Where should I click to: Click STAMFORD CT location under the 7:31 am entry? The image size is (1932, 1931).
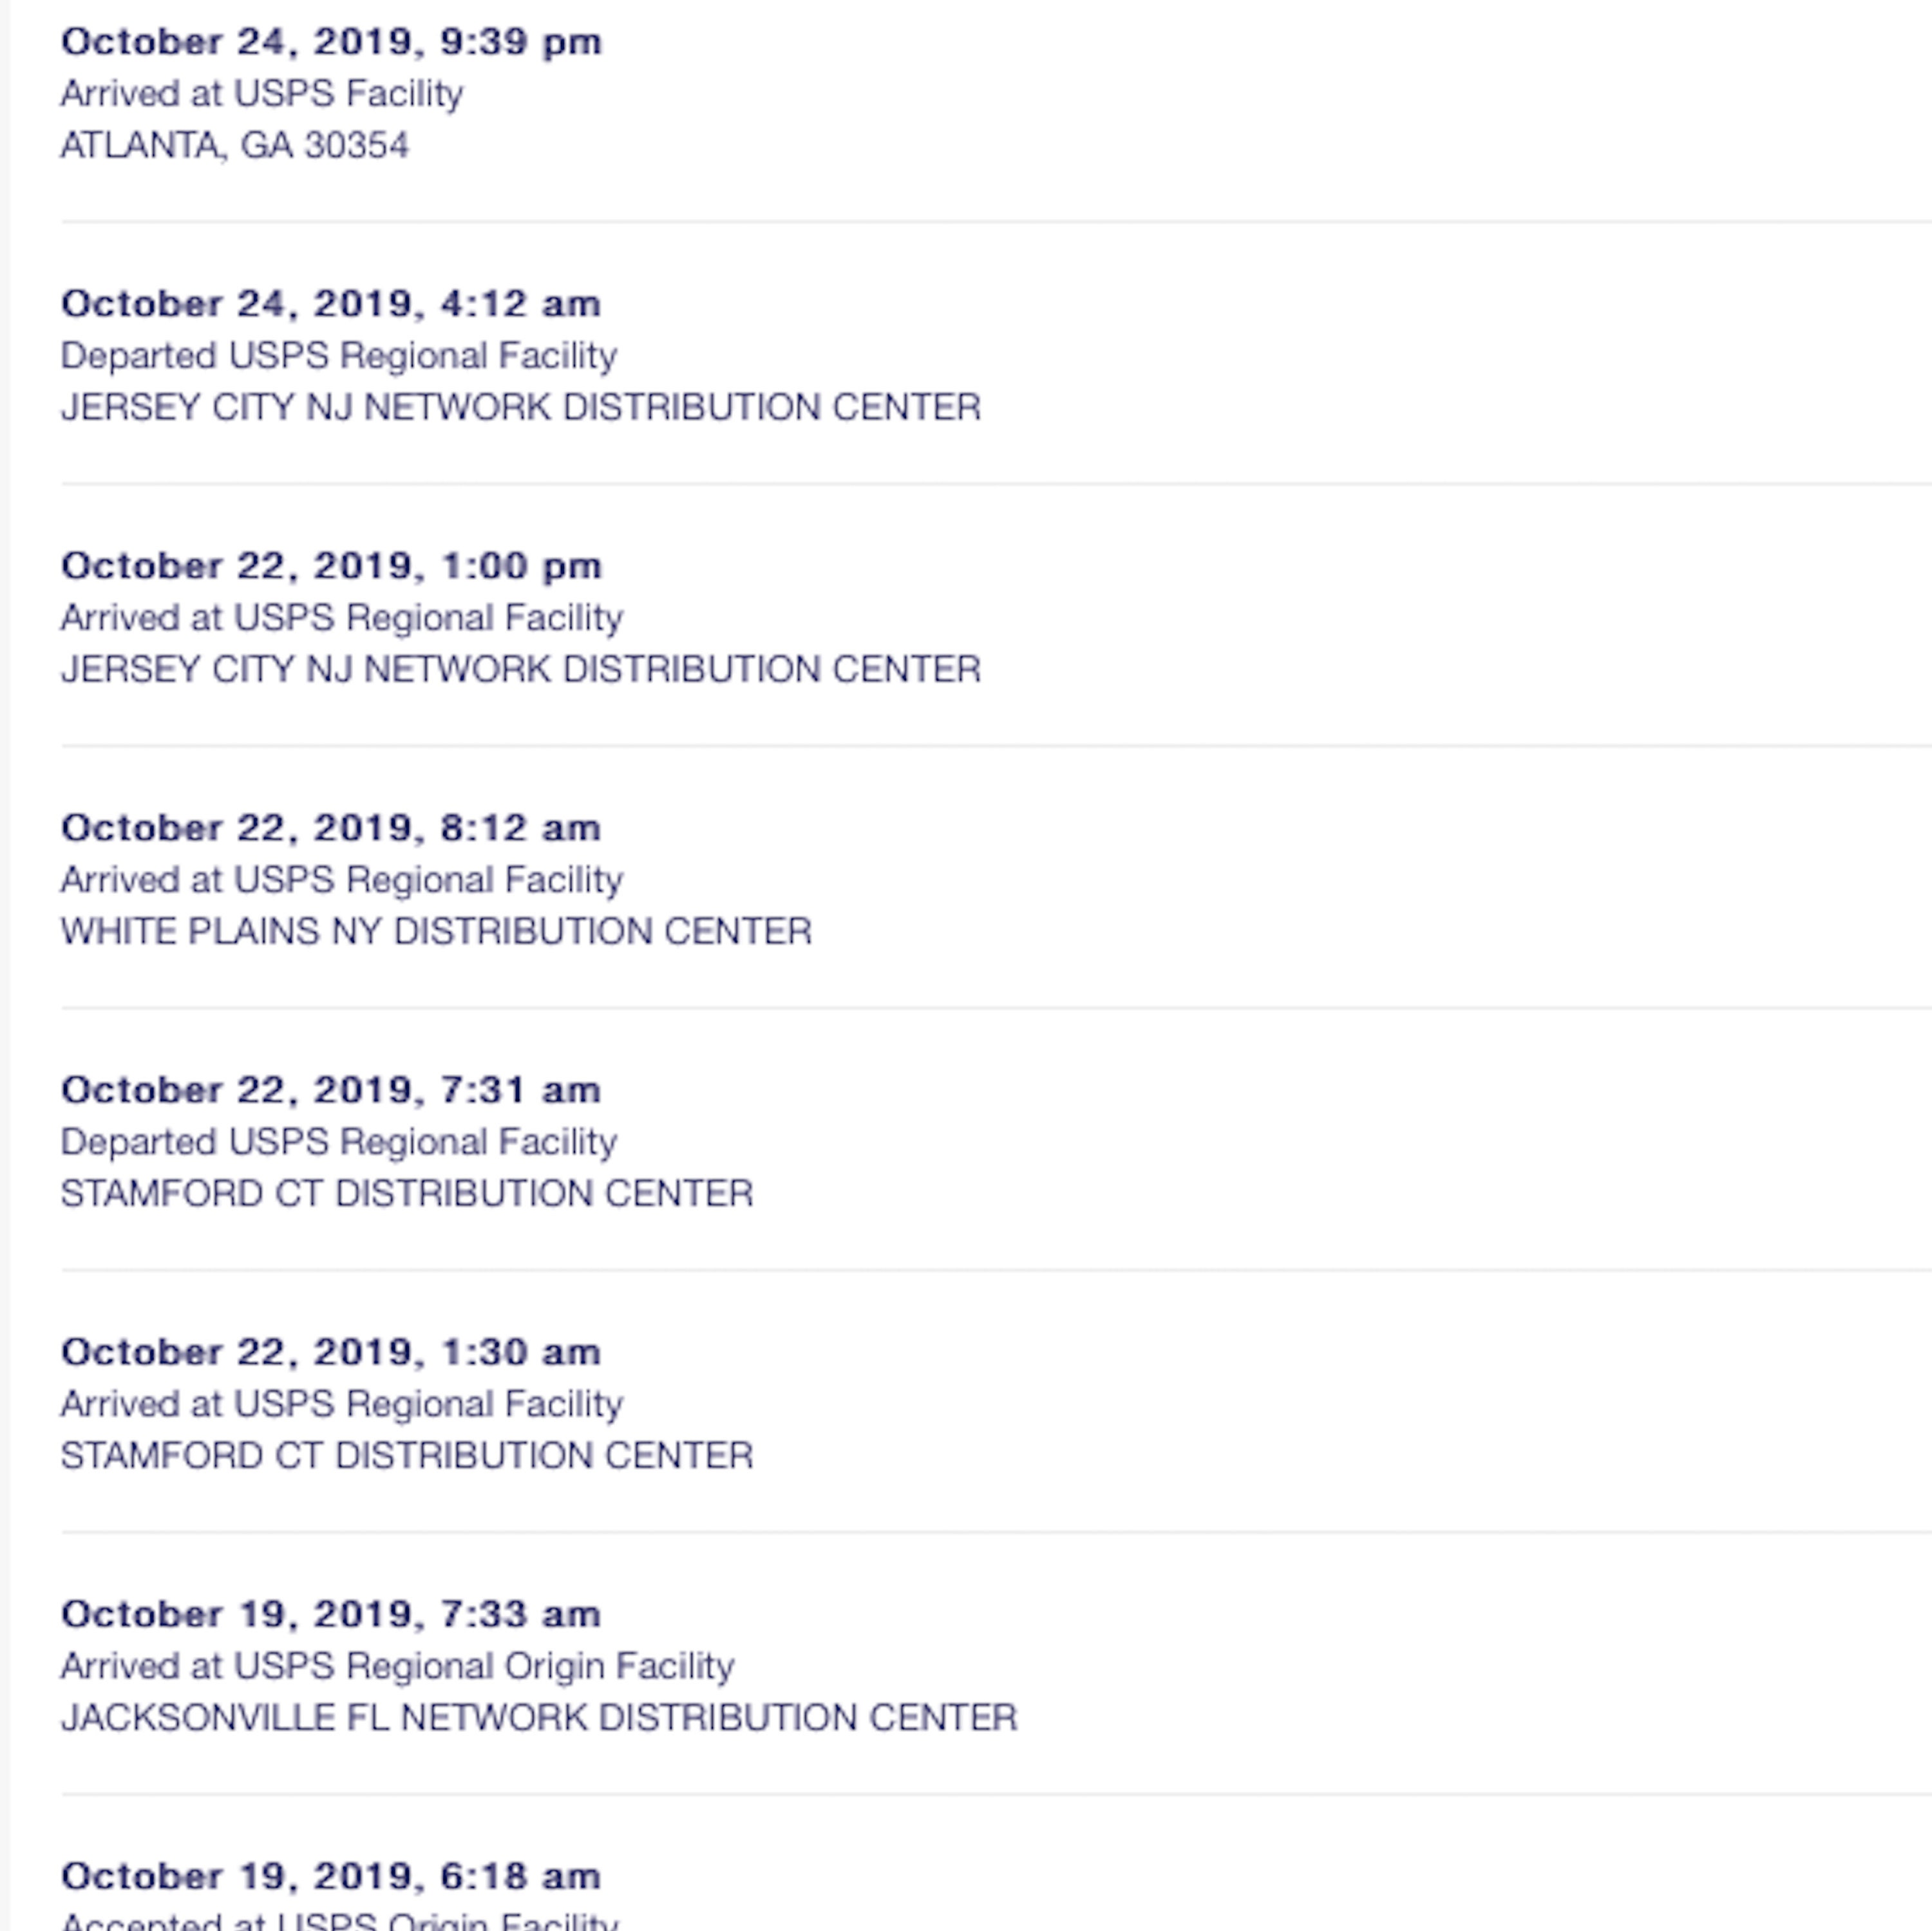pos(407,1194)
